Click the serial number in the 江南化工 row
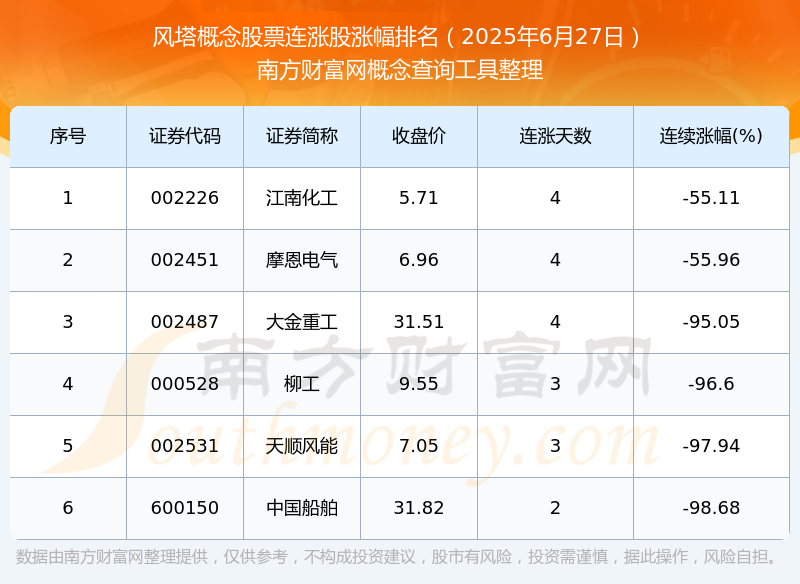The image size is (800, 584). tap(68, 198)
